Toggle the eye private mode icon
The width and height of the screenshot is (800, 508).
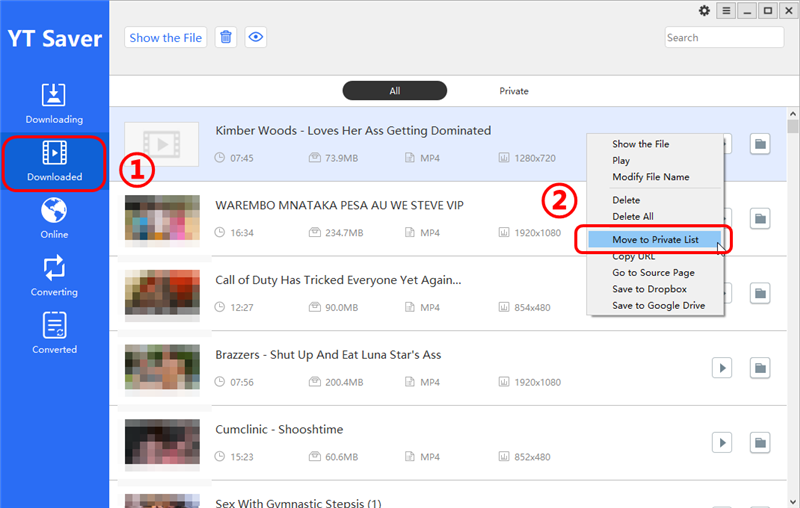[x=256, y=37]
